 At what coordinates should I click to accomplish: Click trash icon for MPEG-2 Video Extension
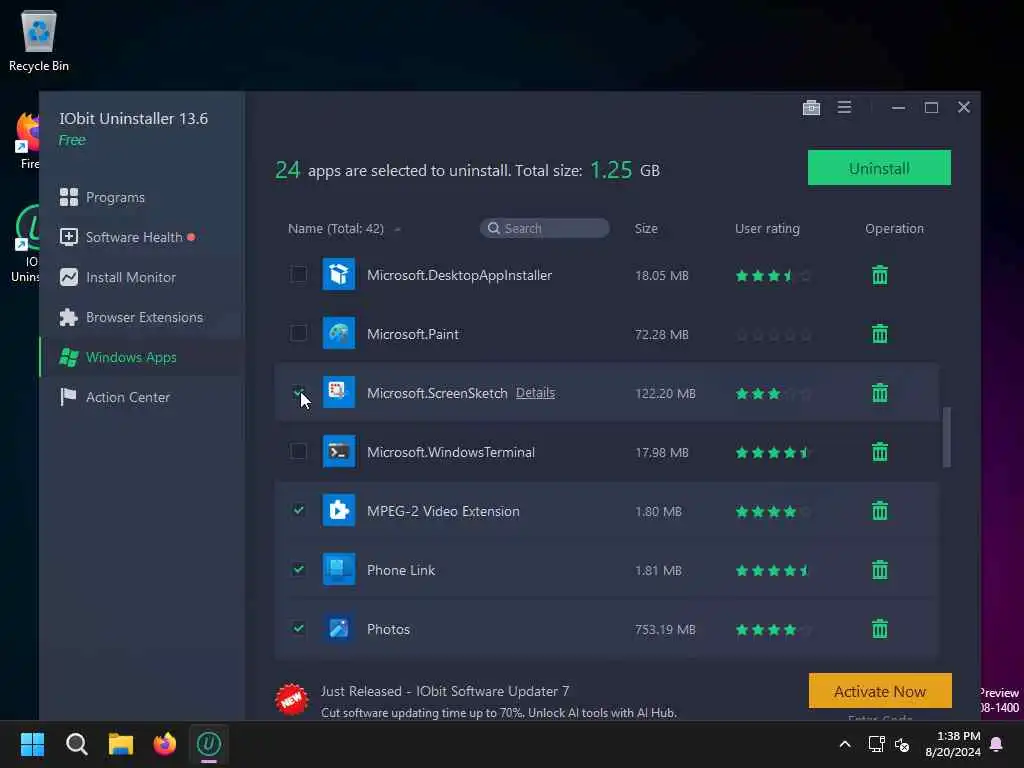pos(880,511)
